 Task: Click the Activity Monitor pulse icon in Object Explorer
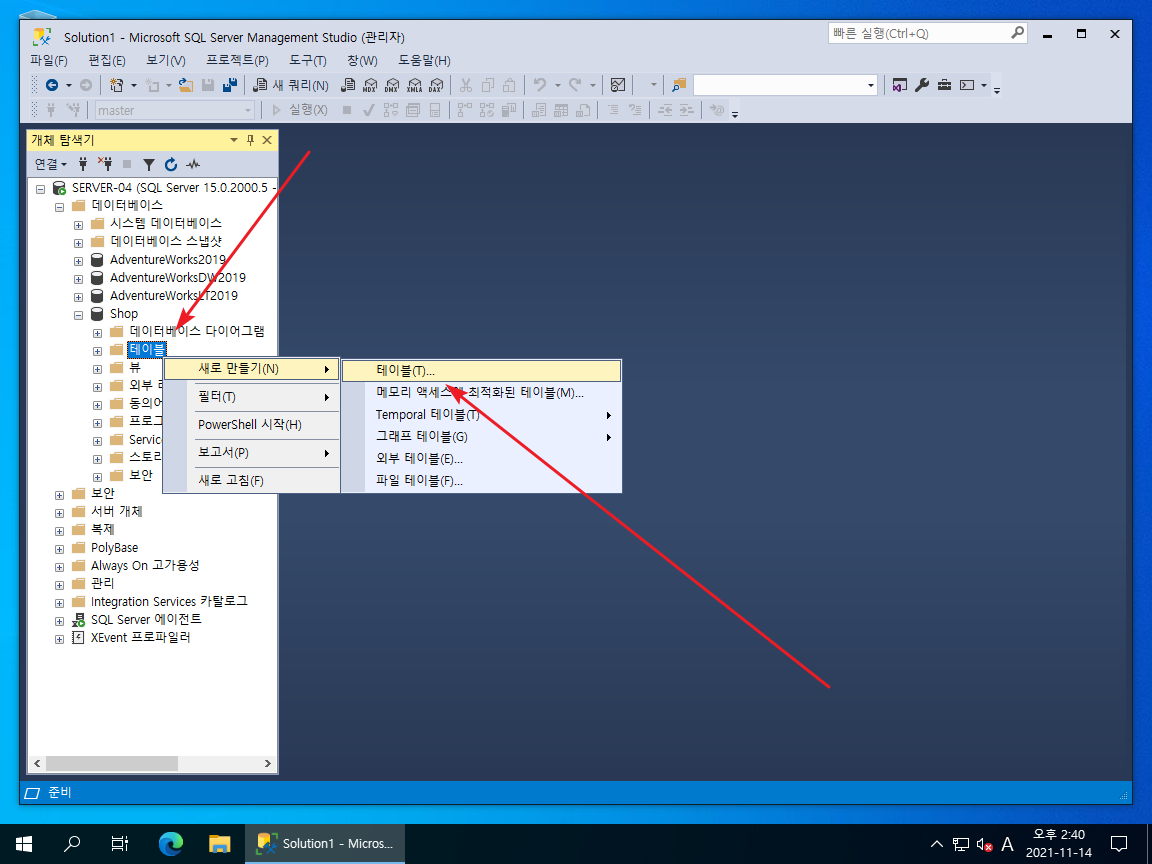(x=193, y=164)
